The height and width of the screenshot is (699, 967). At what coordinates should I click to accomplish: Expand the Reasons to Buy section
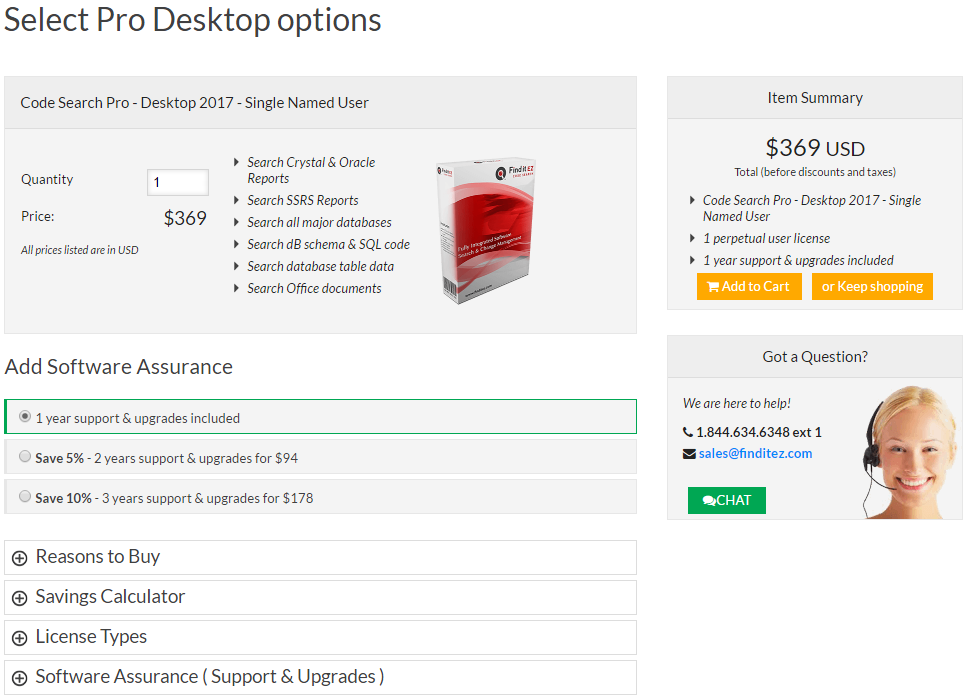click(98, 557)
